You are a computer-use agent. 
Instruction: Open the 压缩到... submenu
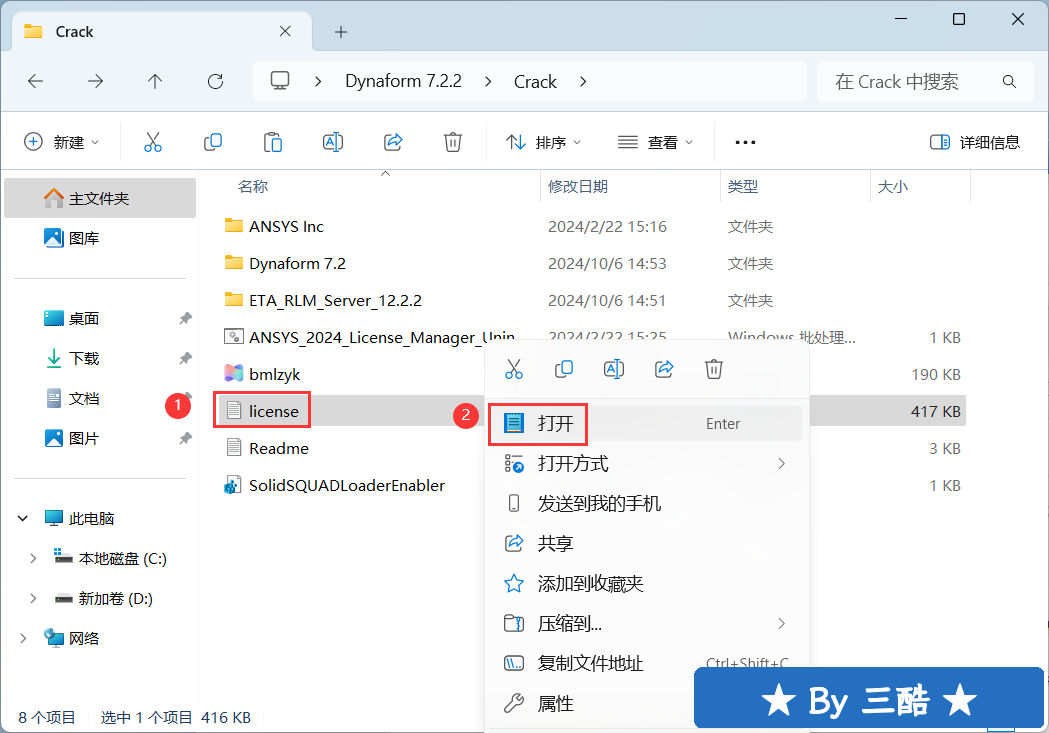click(646, 624)
